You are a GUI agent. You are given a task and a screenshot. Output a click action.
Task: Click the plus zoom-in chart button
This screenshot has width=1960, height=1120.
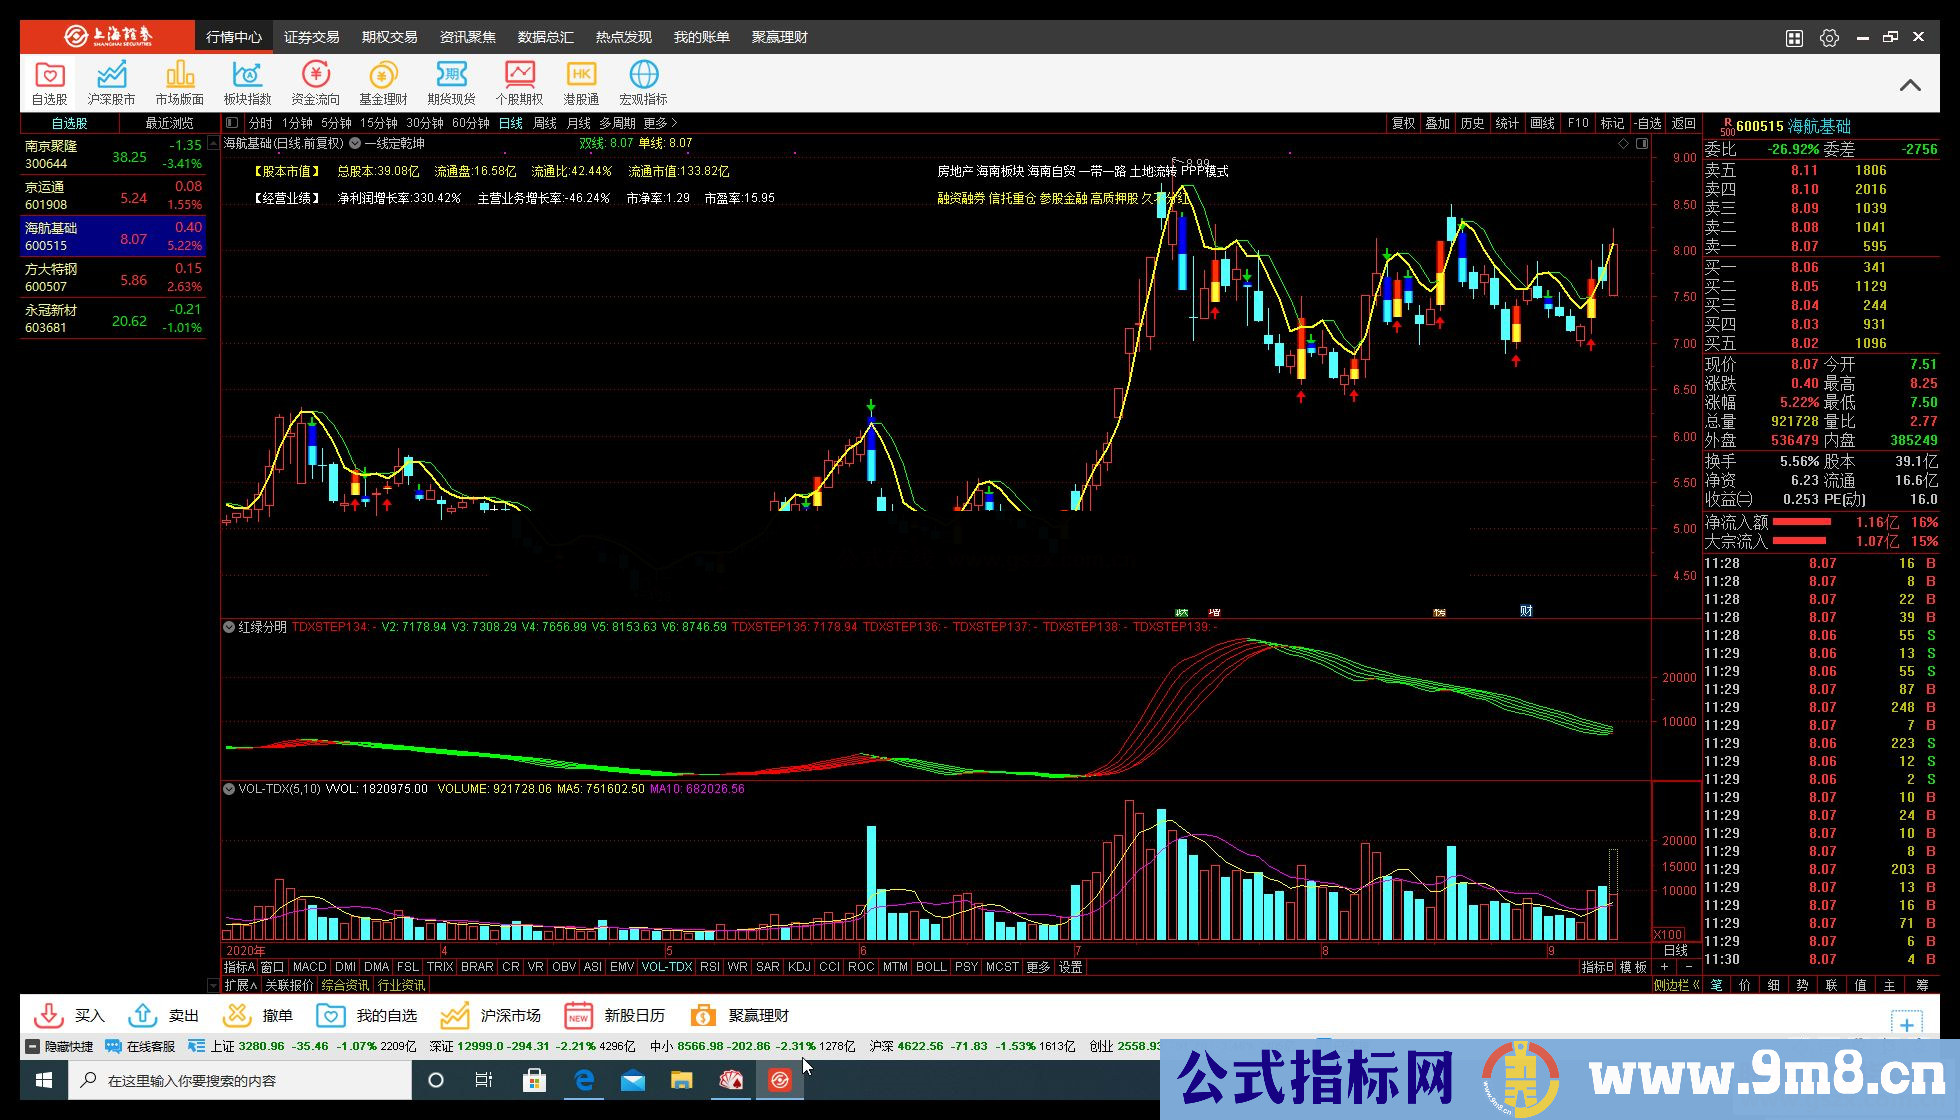[1664, 967]
